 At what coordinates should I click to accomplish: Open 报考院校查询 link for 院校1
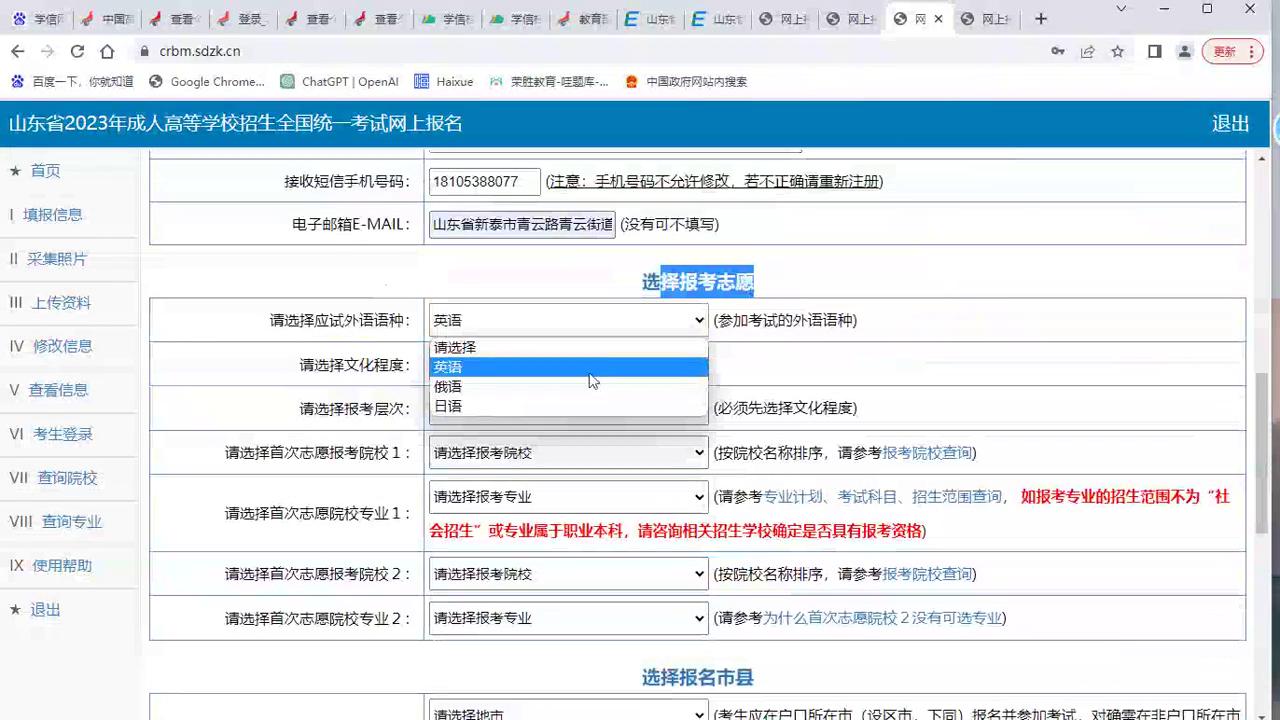tap(926, 453)
